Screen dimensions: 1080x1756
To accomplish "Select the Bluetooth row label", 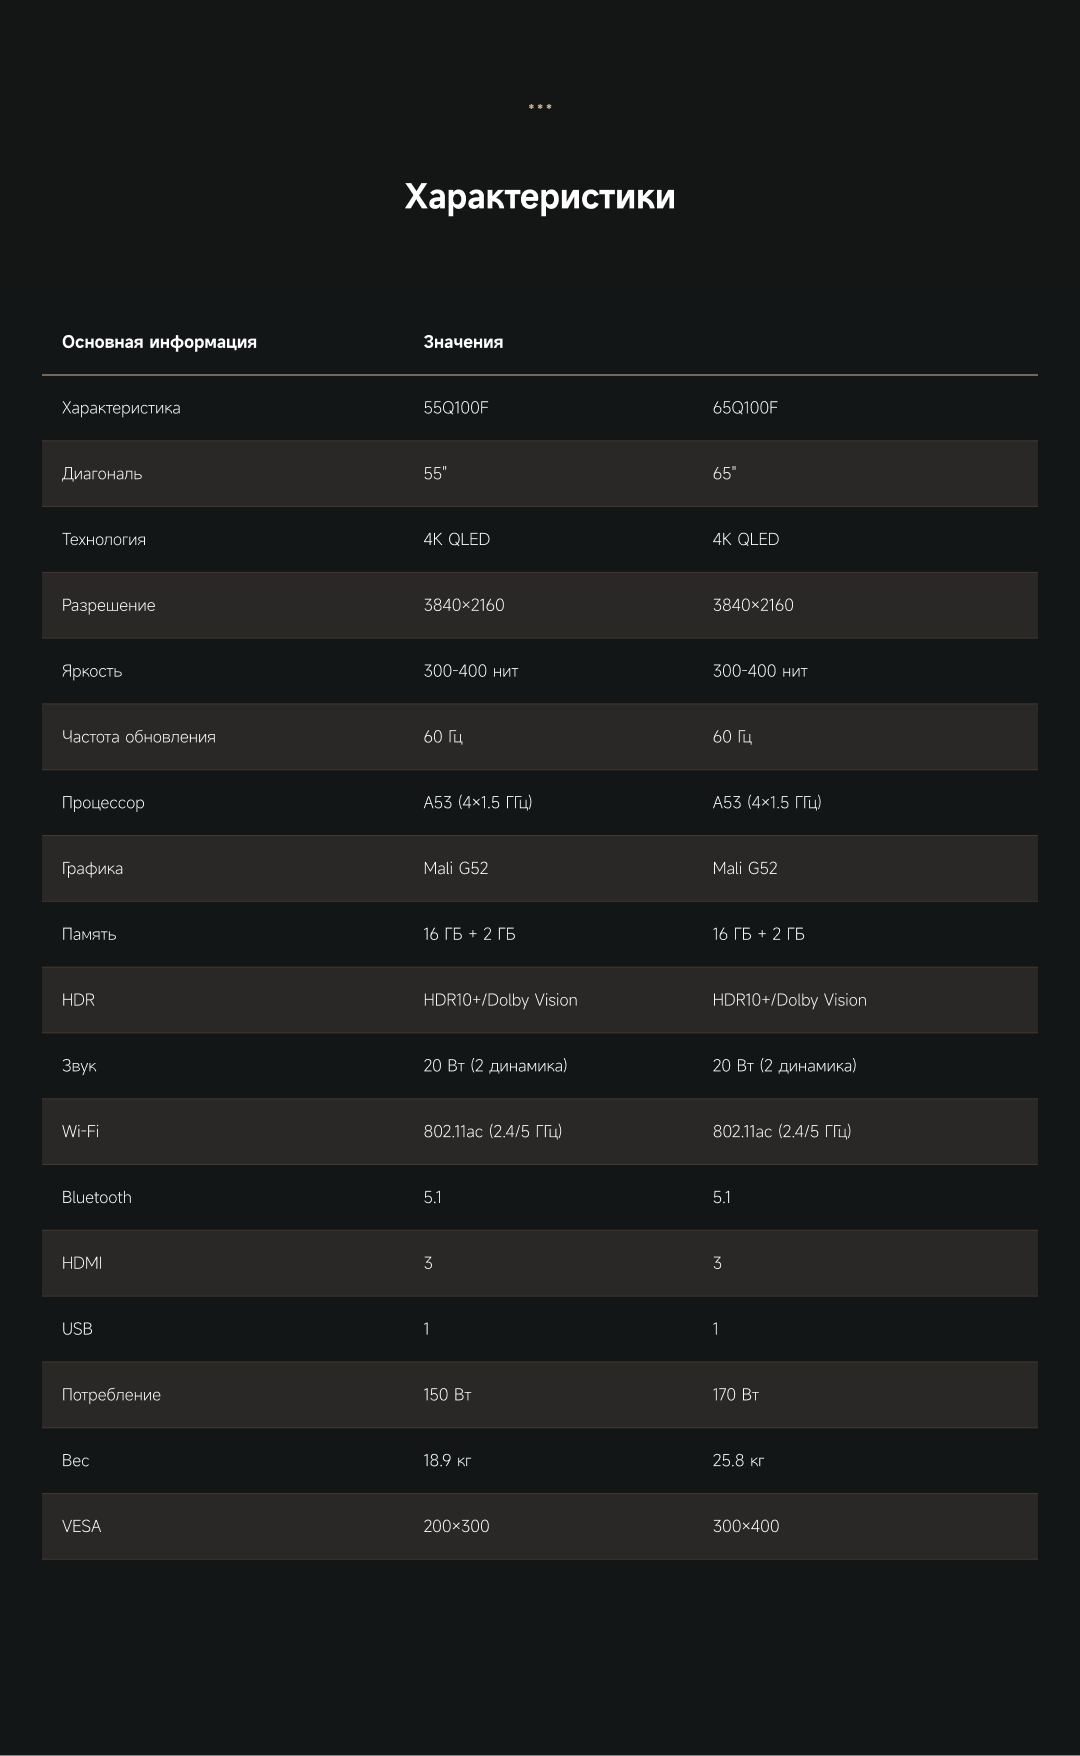I will 97,1198.
